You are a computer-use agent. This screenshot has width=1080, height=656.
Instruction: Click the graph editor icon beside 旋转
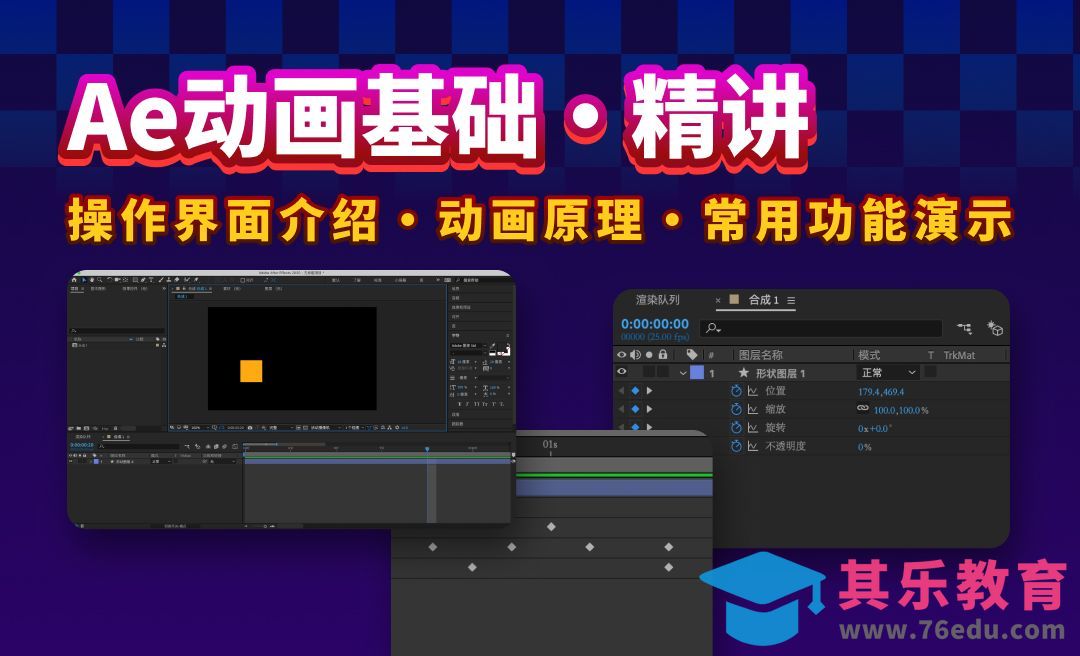tap(753, 428)
